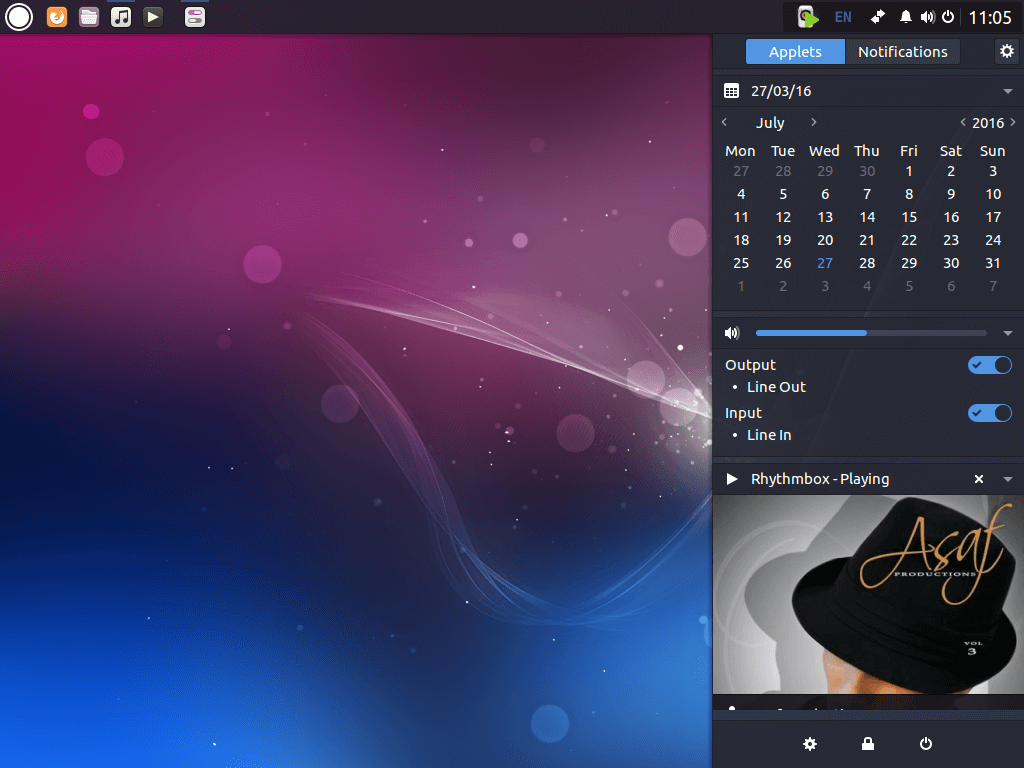1024x768 pixels.
Task: Click the lock screen icon
Action: (868, 743)
